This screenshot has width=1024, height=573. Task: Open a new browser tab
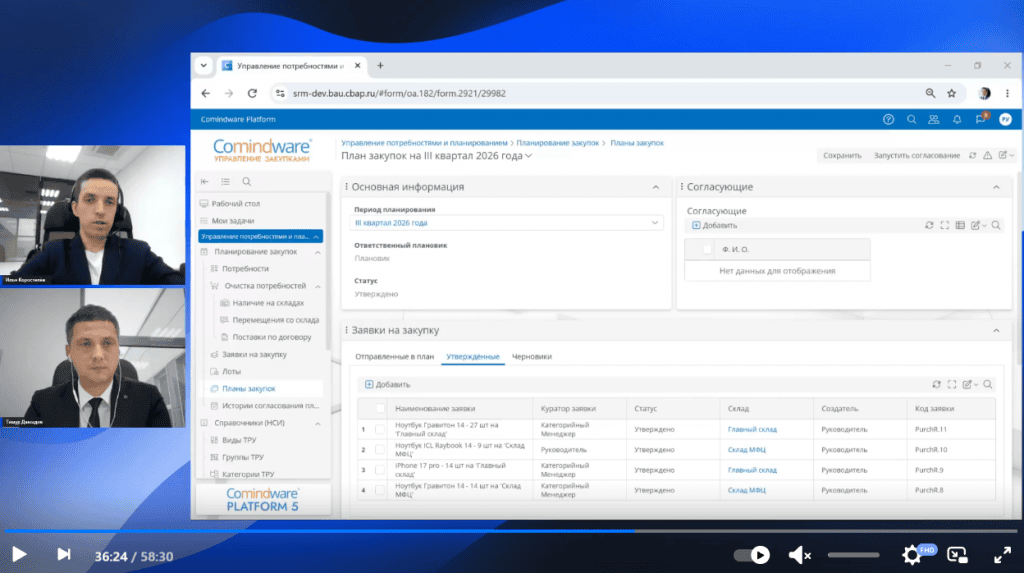tap(380, 65)
